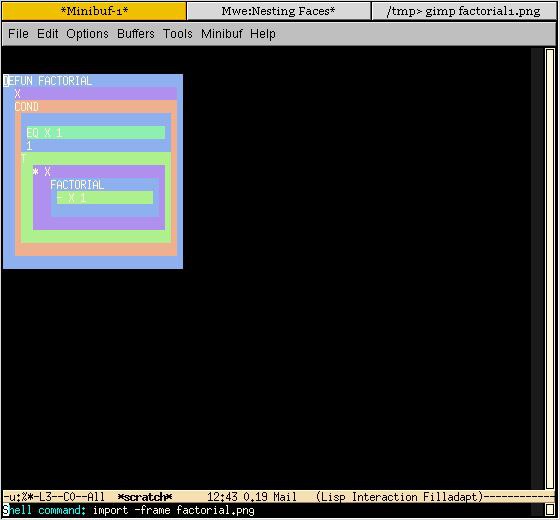Click the DEFUN FACTORIAL text line
The image size is (560, 520).
pos(48,81)
